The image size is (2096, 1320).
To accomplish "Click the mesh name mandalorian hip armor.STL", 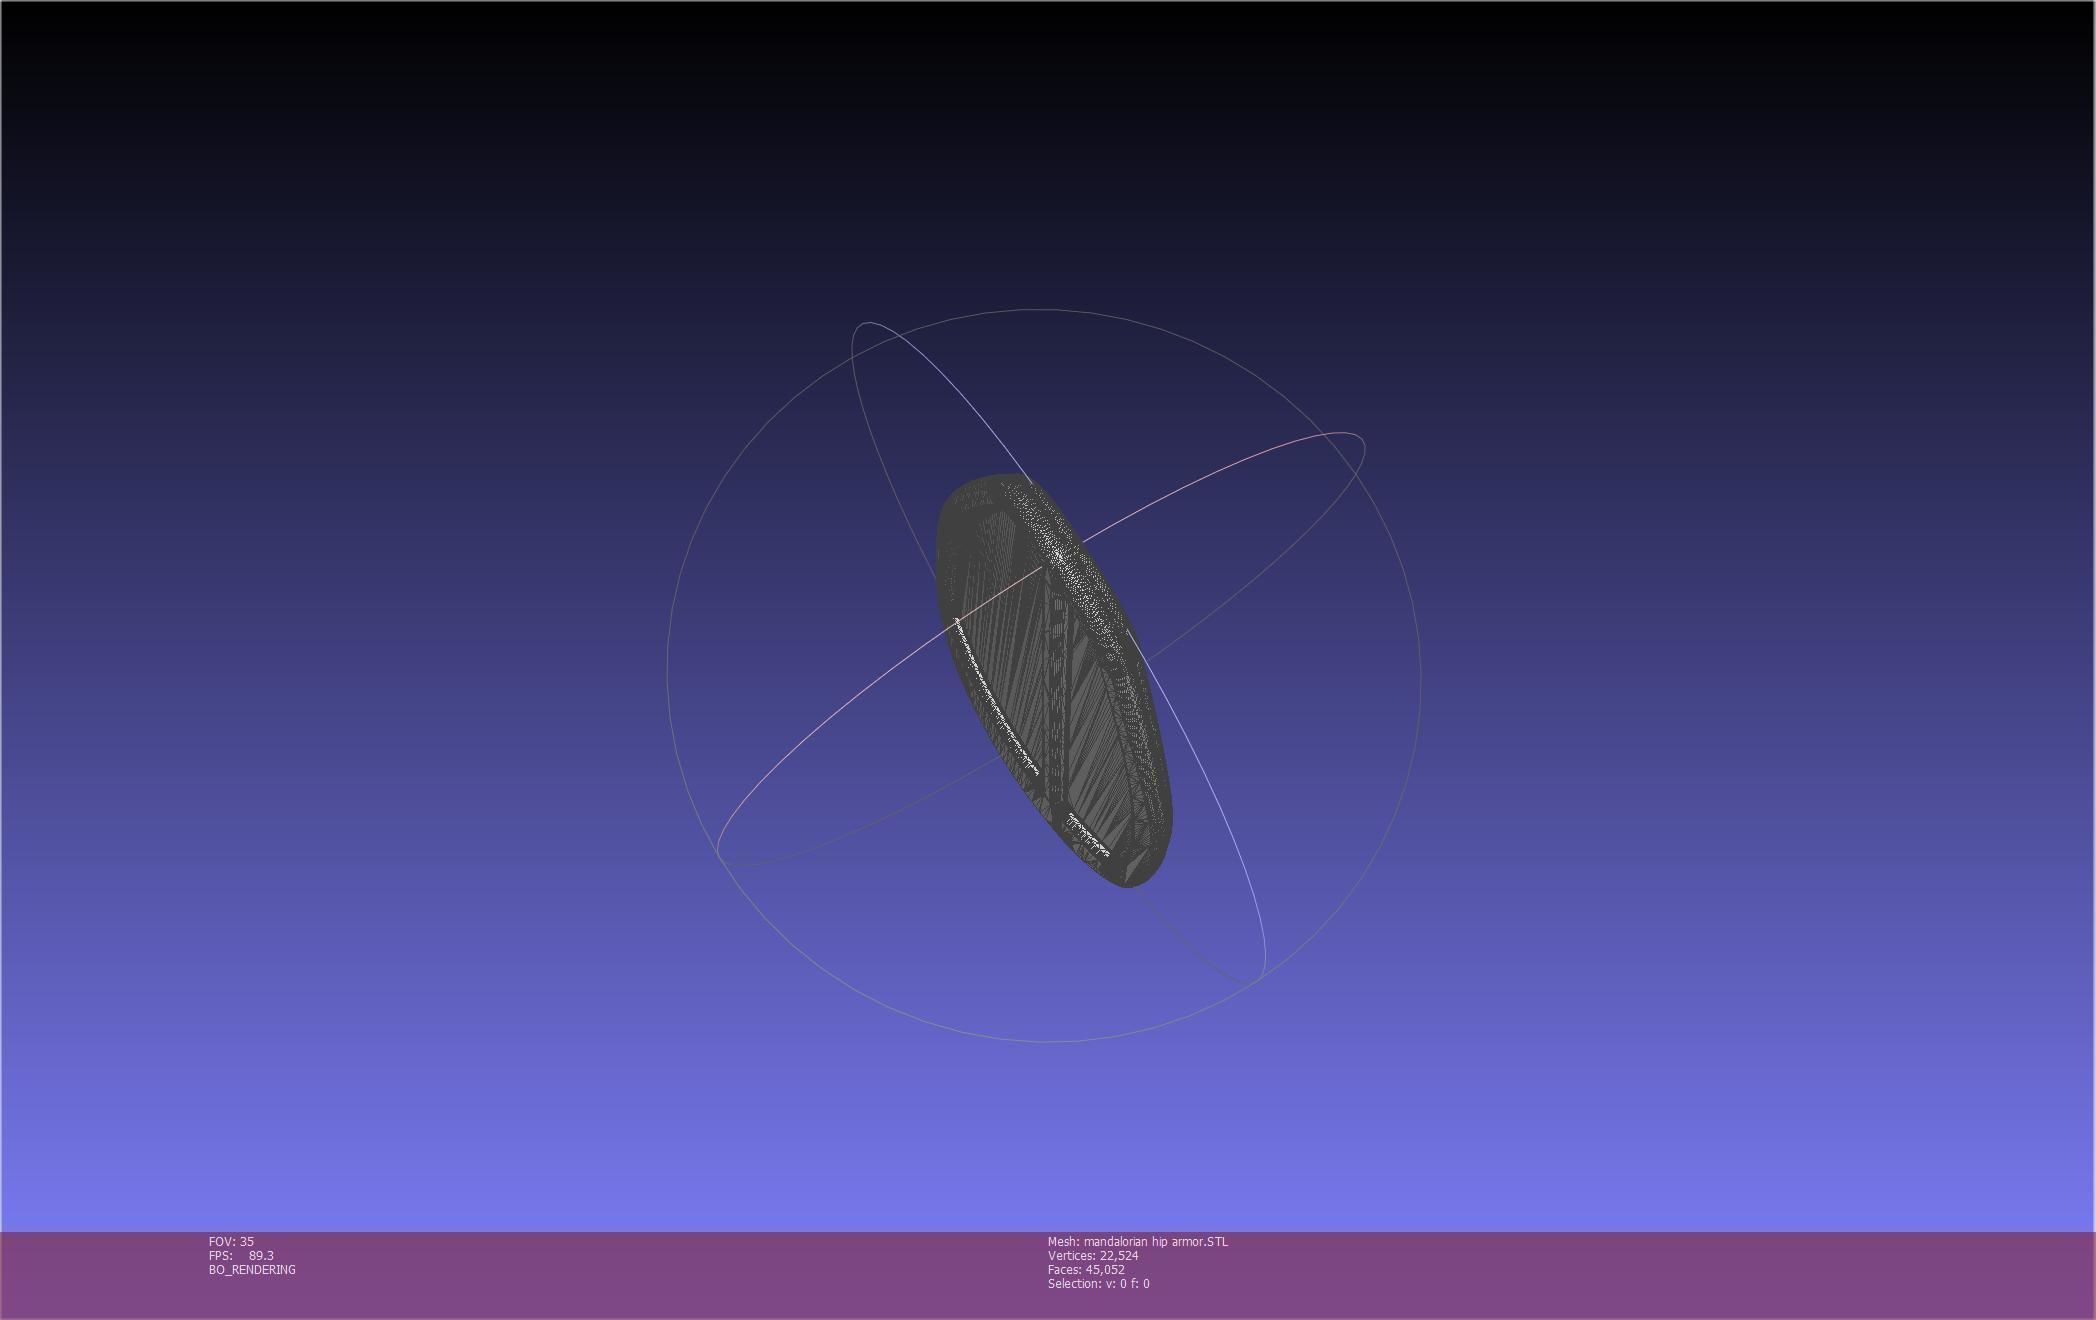I will pyautogui.click(x=1138, y=1241).
